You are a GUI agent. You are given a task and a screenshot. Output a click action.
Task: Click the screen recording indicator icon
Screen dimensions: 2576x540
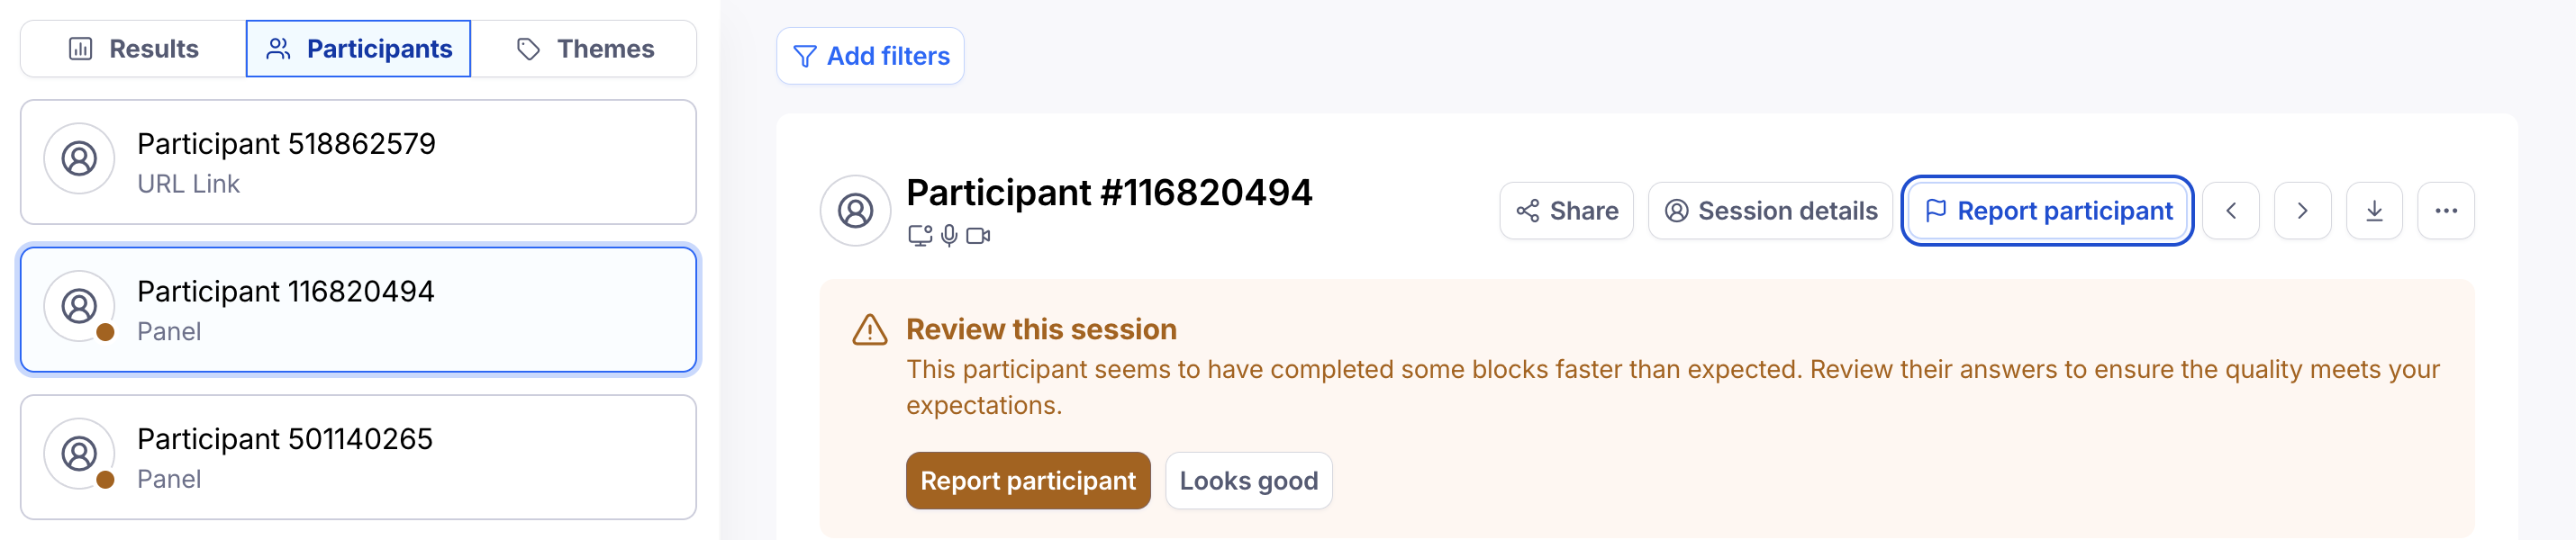pos(919,236)
